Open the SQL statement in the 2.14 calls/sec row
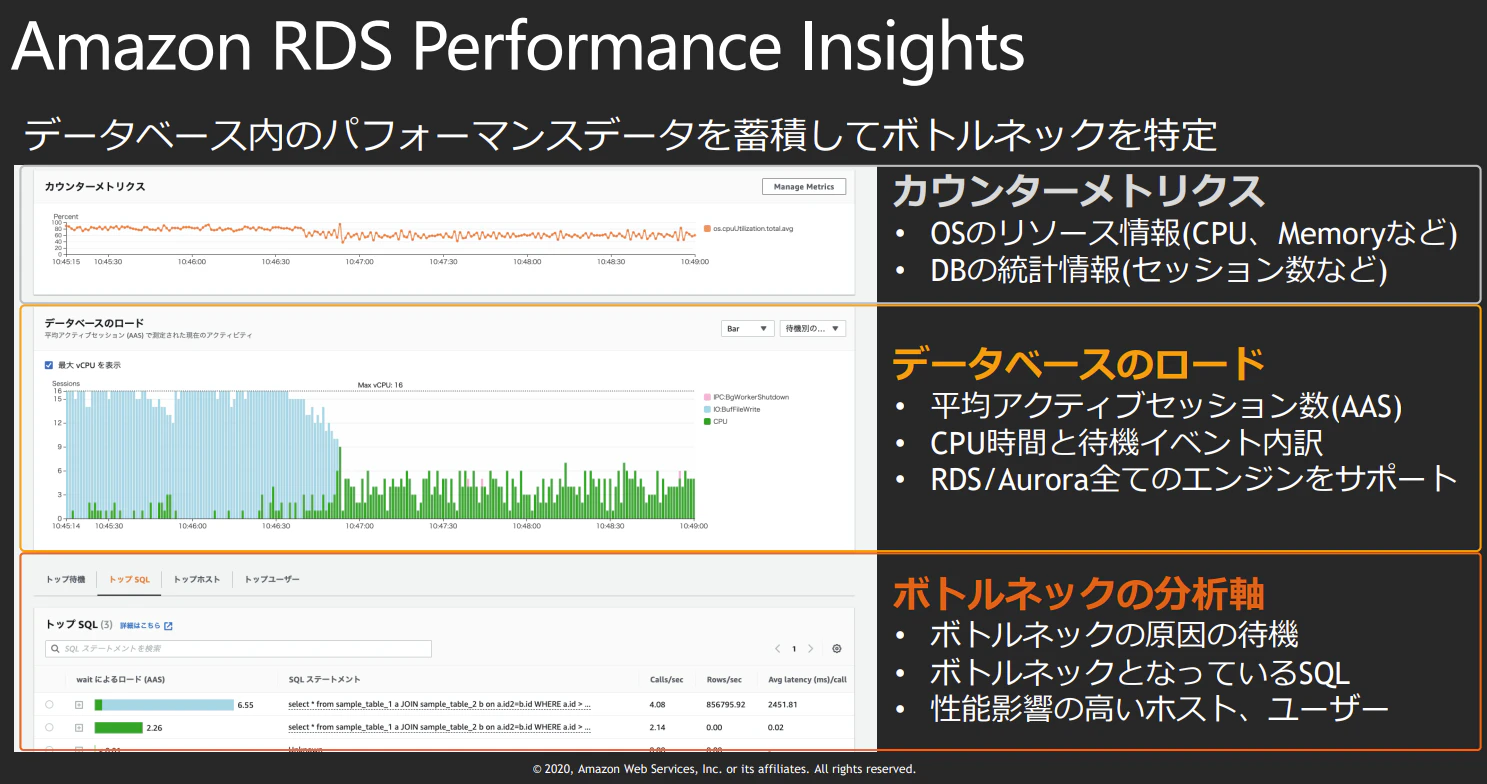 (x=439, y=727)
